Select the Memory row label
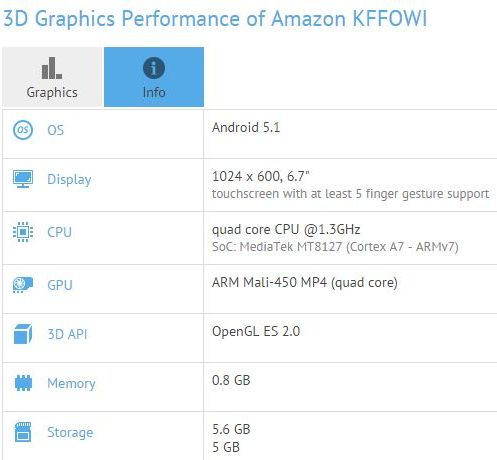Image resolution: width=497 pixels, height=460 pixels. point(71,384)
